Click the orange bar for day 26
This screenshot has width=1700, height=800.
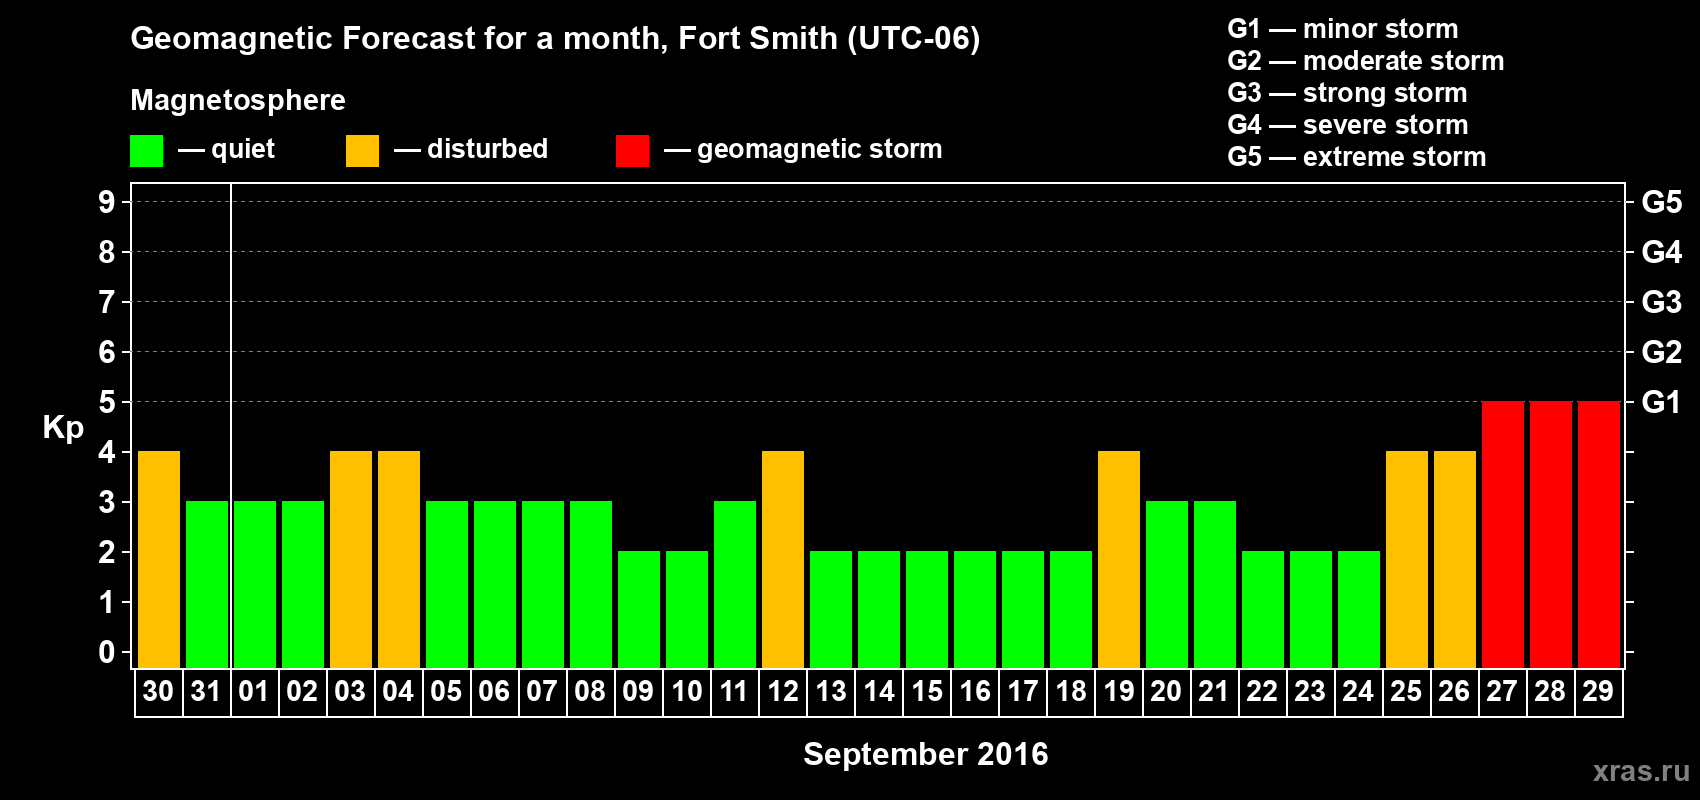coord(1455,559)
